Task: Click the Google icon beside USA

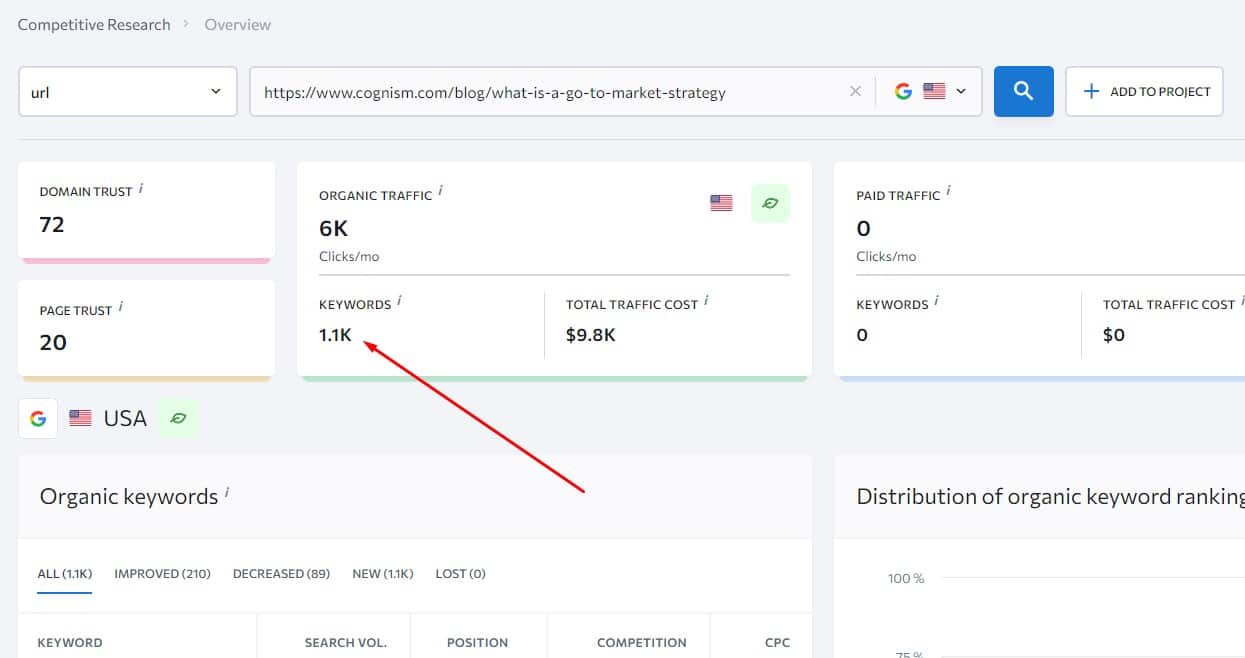Action: pyautogui.click(x=38, y=419)
